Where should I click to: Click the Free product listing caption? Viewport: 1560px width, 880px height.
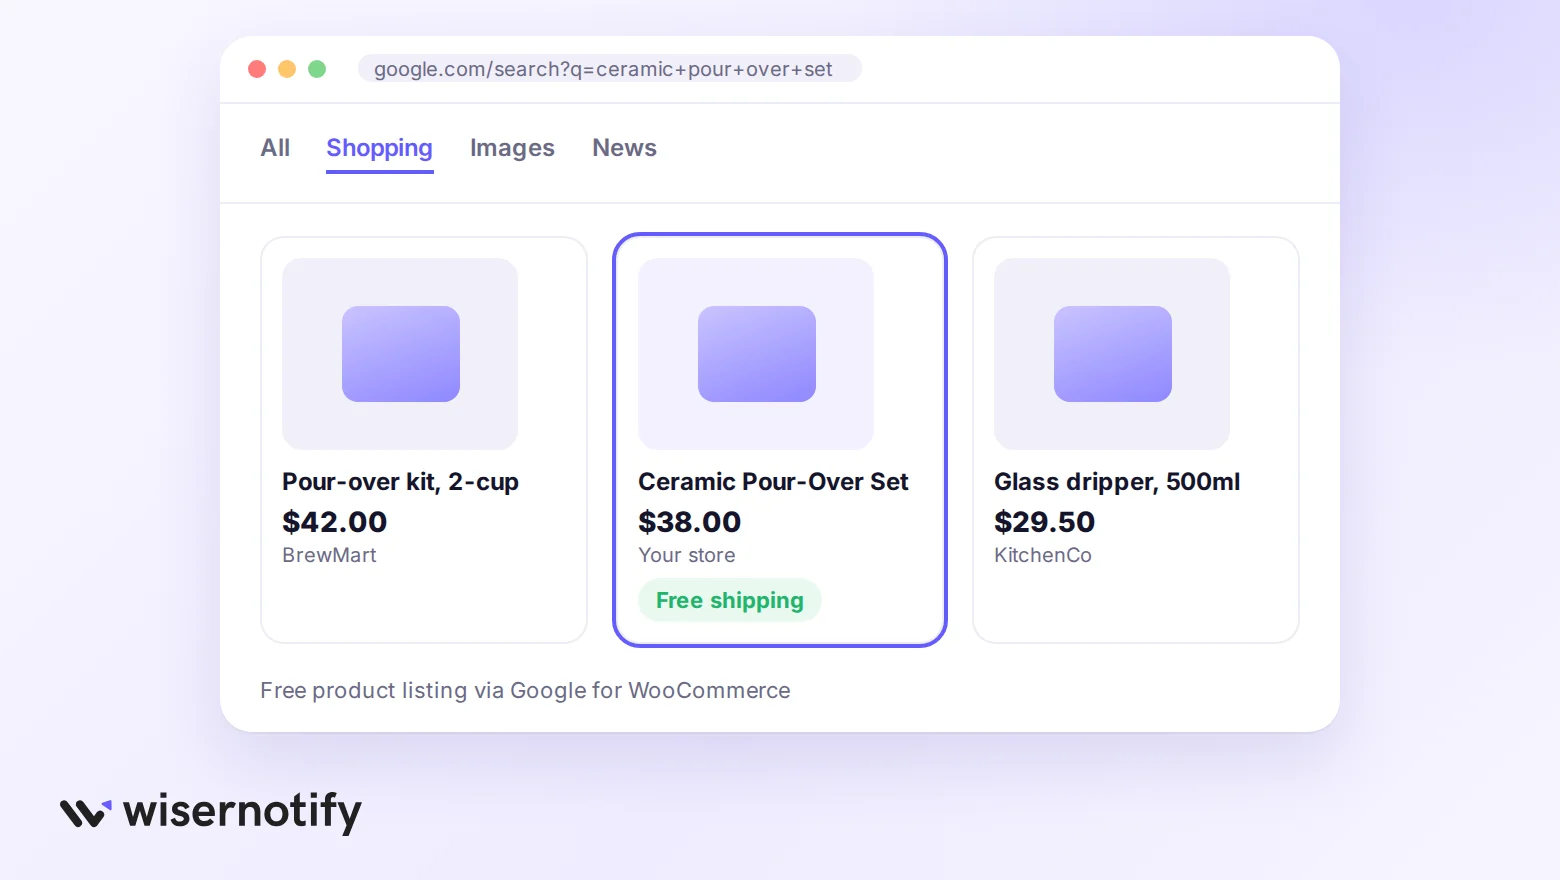tap(525, 691)
